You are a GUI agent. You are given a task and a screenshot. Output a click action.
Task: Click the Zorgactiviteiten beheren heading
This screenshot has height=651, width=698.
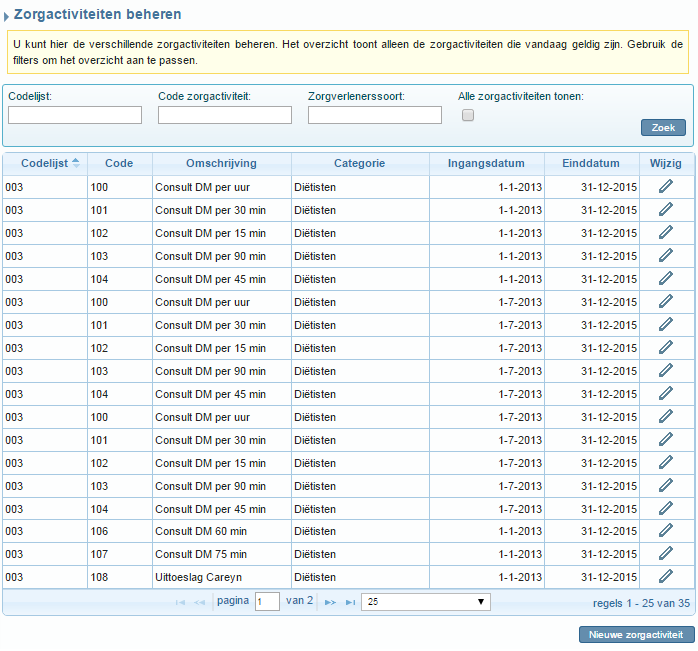pyautogui.click(x=97, y=14)
